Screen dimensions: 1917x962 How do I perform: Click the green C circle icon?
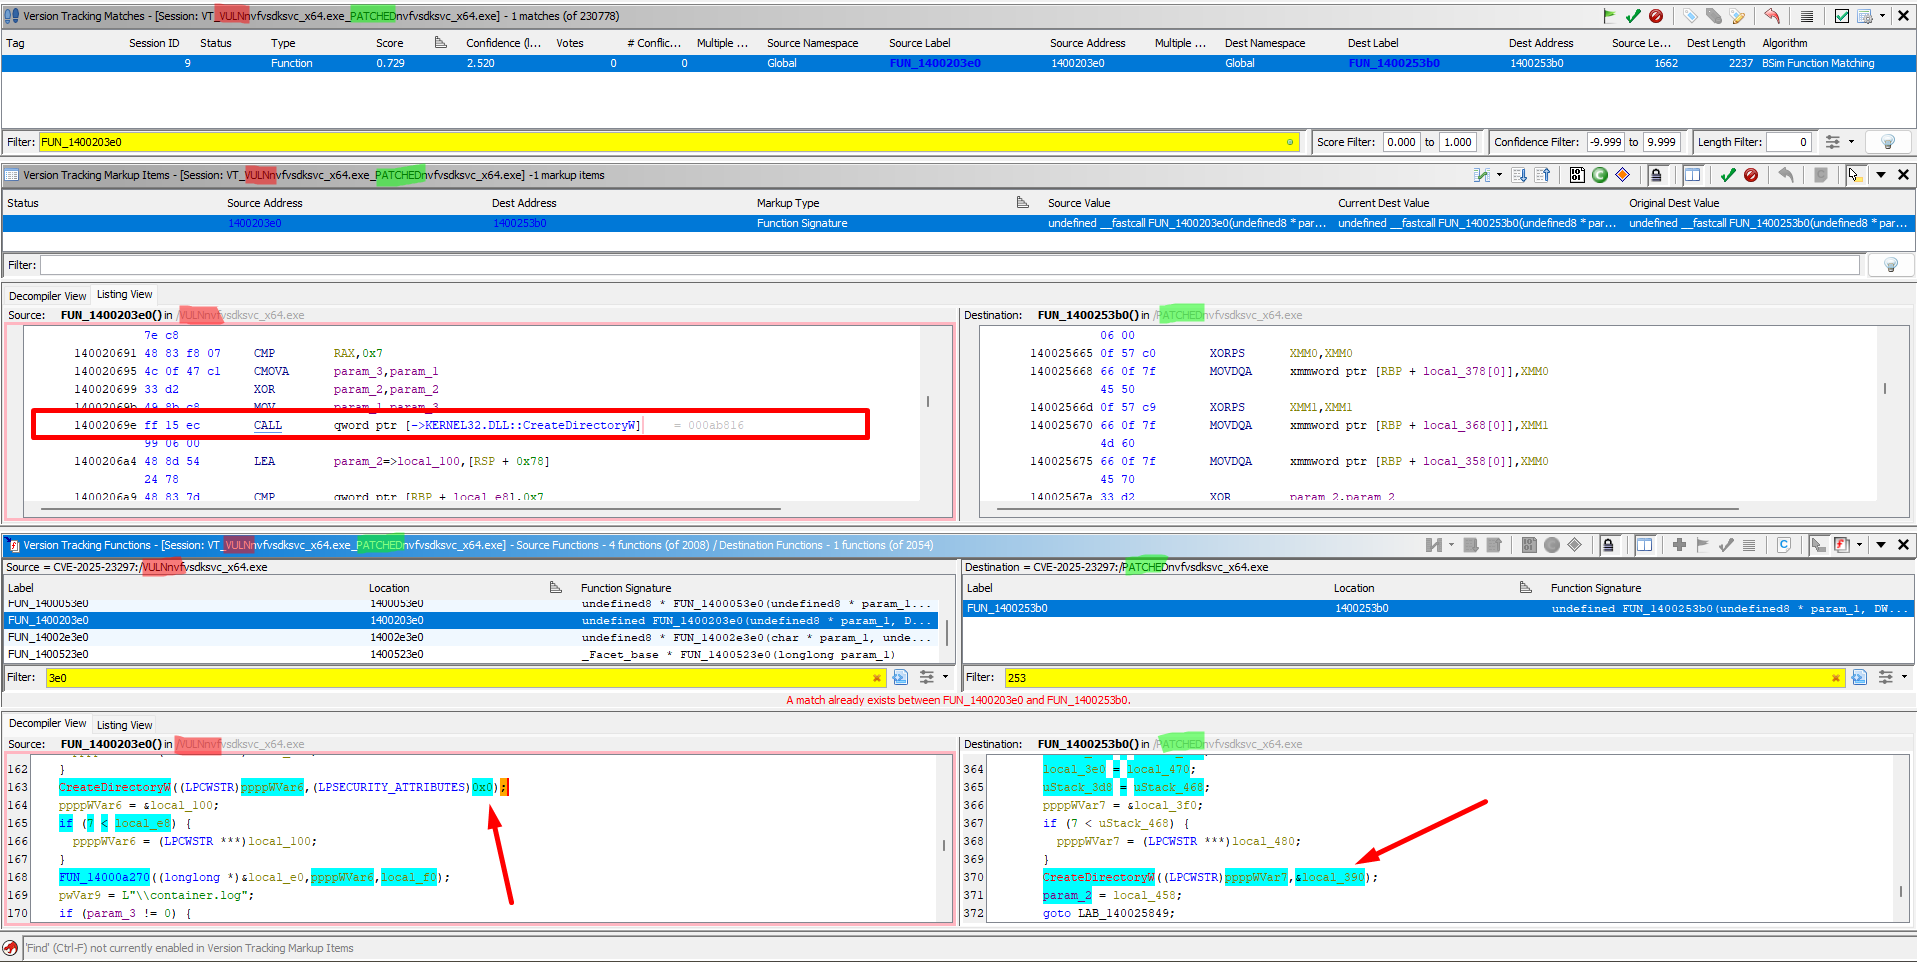point(1600,175)
